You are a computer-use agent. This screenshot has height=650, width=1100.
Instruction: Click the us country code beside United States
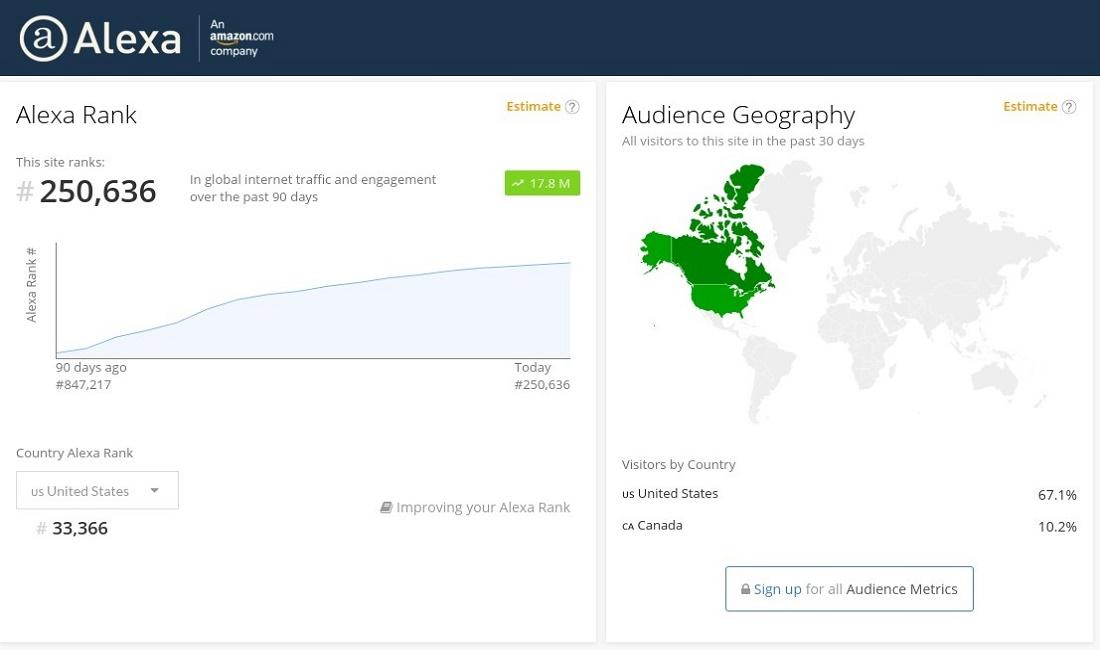pos(629,495)
